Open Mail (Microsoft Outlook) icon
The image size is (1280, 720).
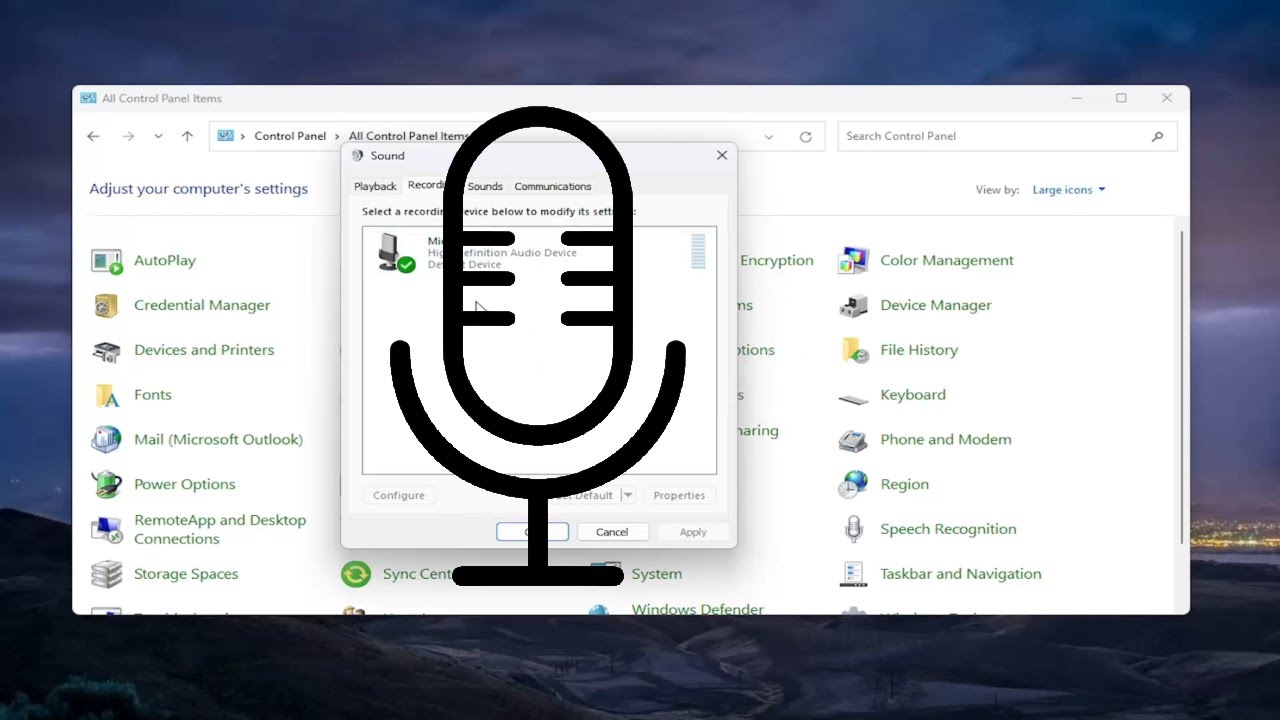[107, 440]
